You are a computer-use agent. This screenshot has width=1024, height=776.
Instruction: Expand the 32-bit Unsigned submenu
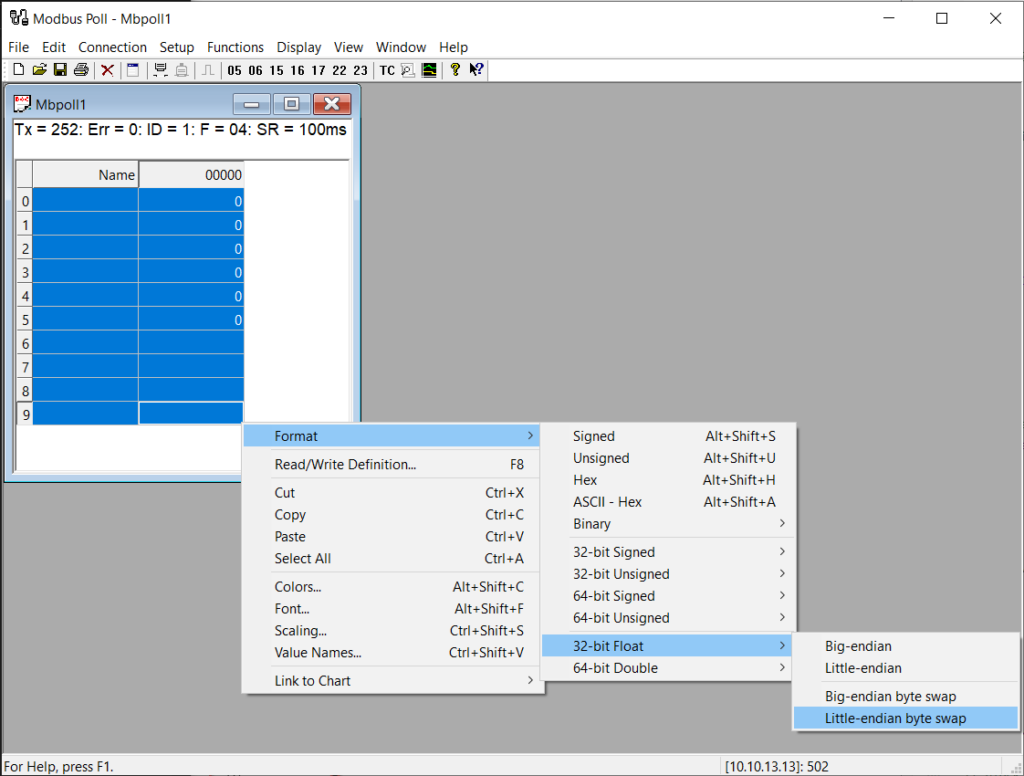coord(666,574)
